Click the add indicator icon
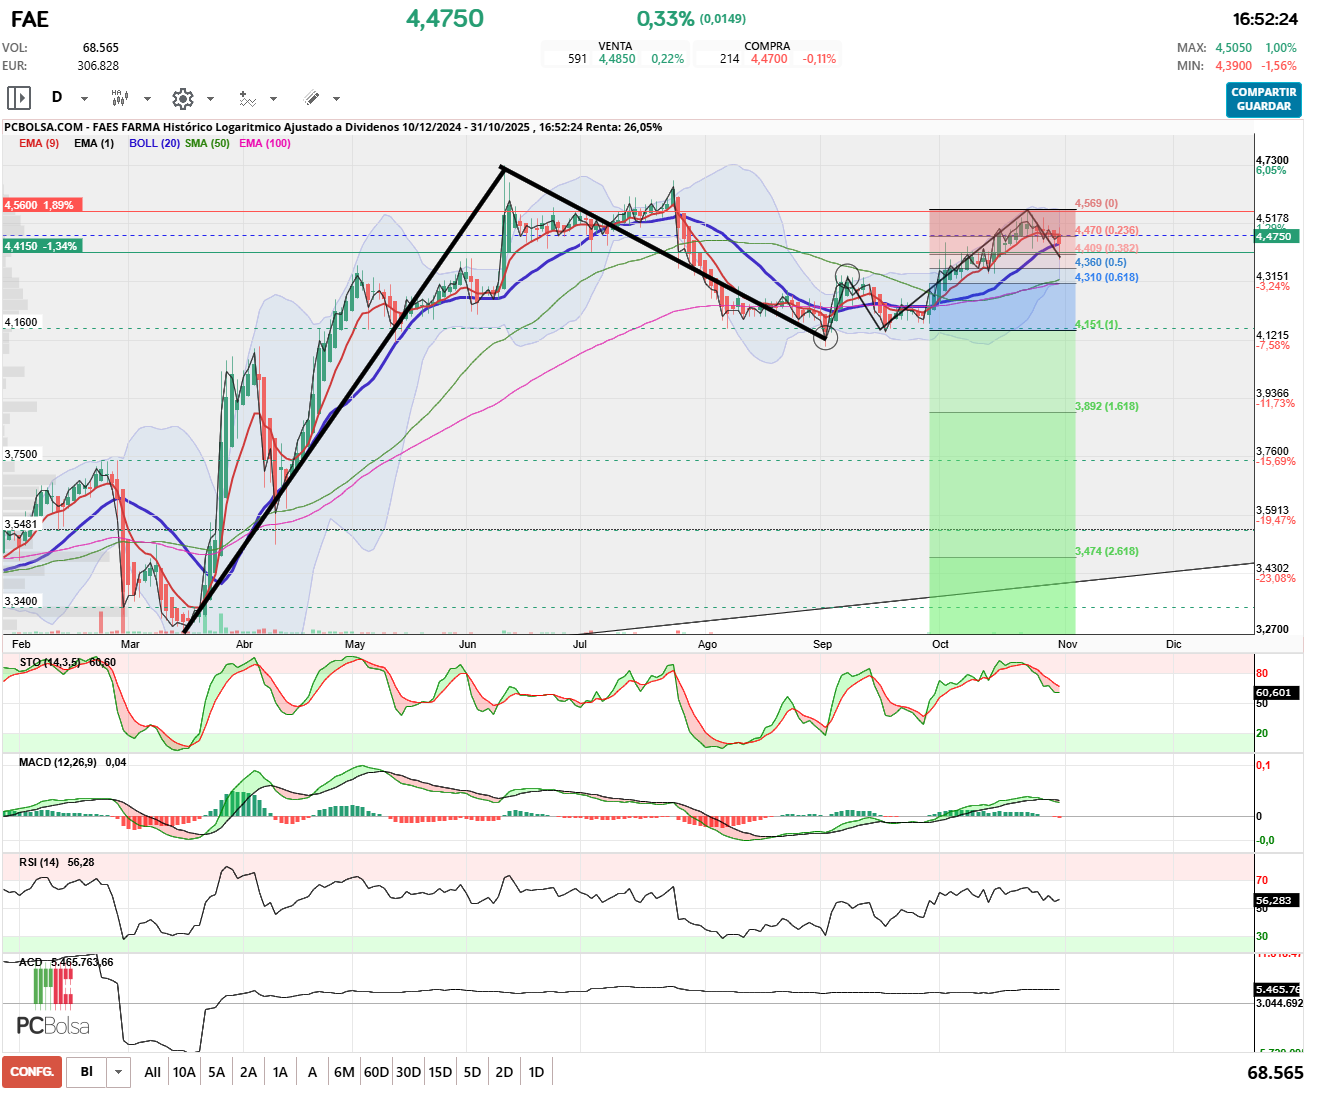Screen dimensions: 1317x1093 click(x=247, y=98)
